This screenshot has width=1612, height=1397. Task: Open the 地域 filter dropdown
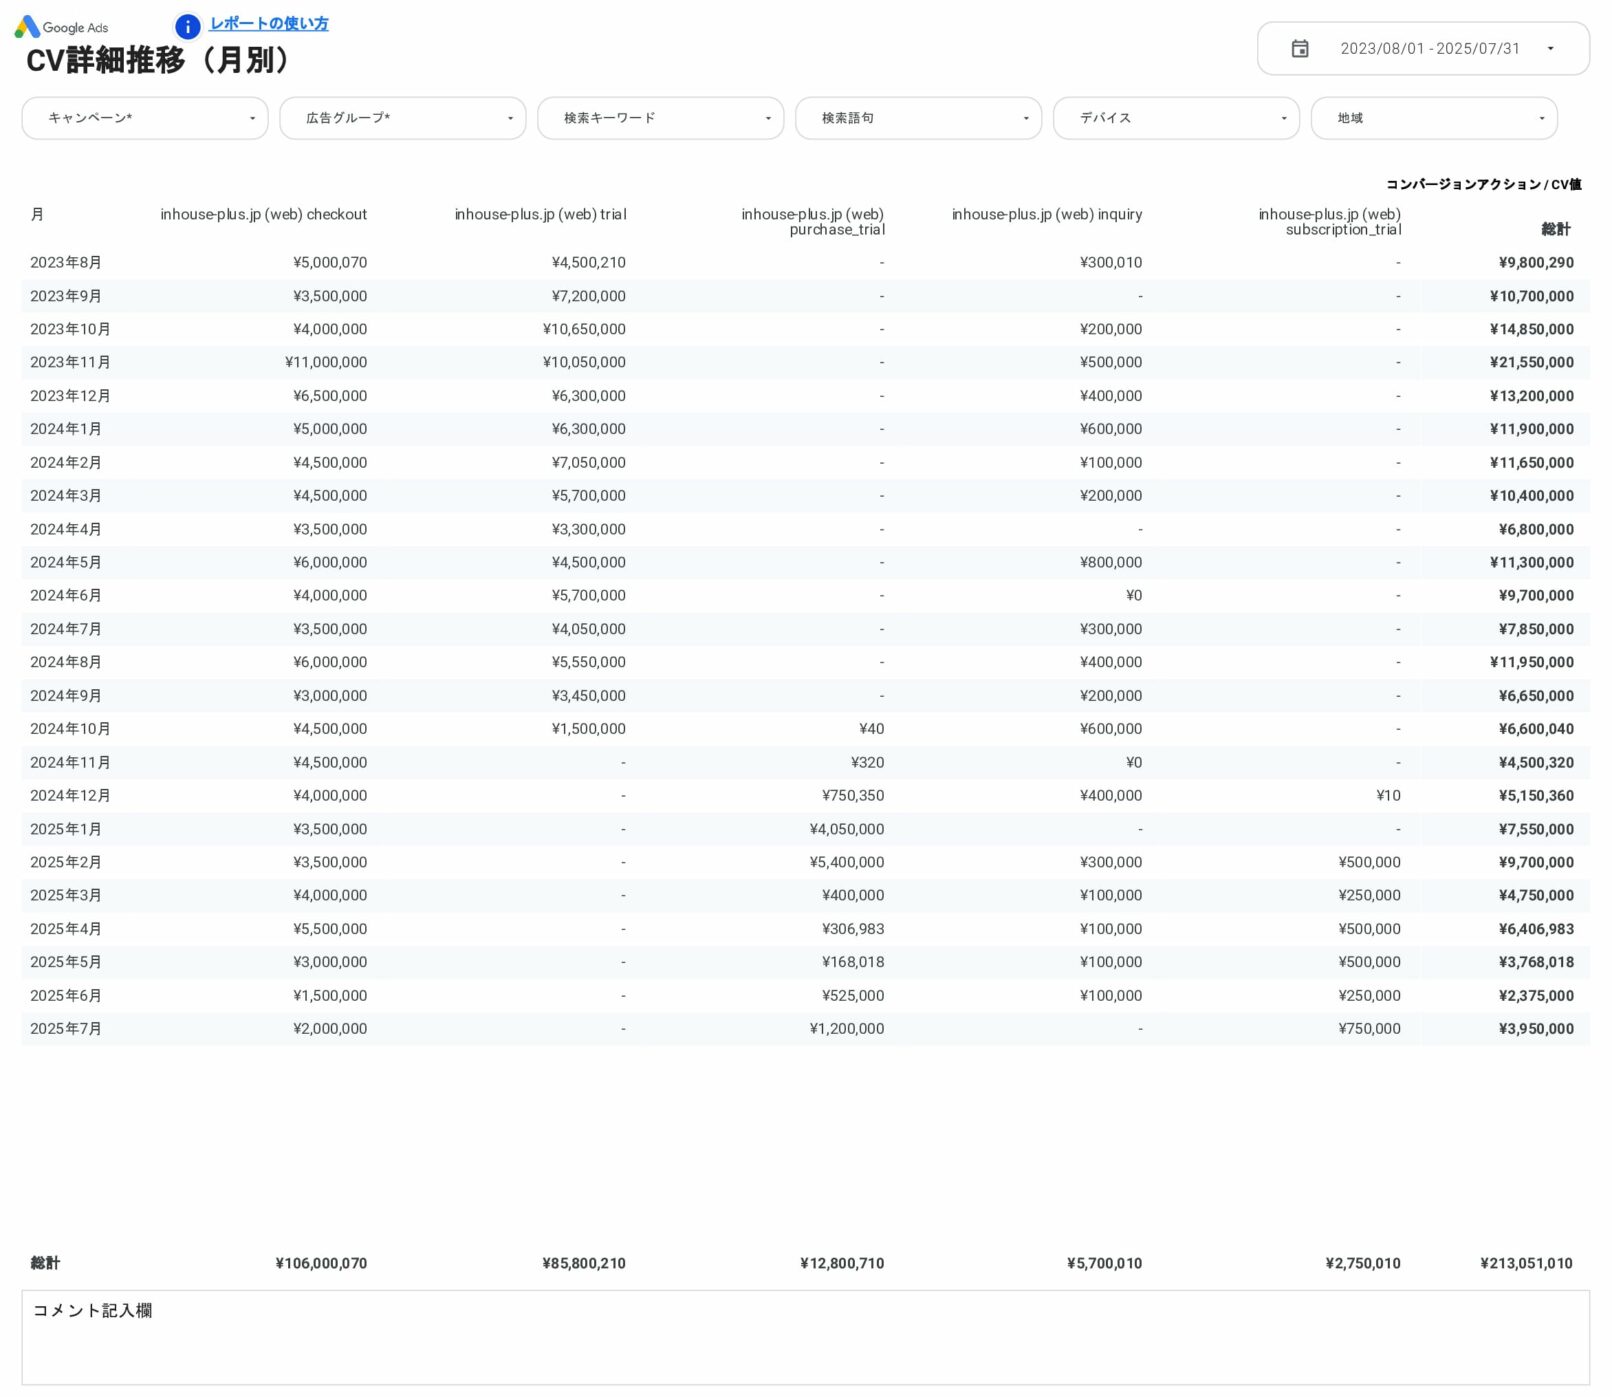tap(1433, 118)
